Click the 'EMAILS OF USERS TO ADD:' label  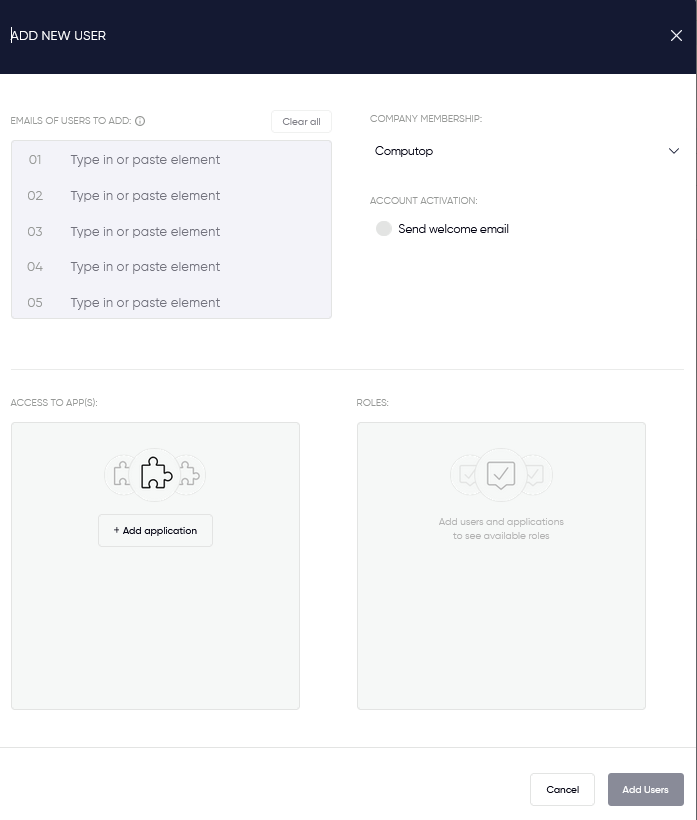71,121
